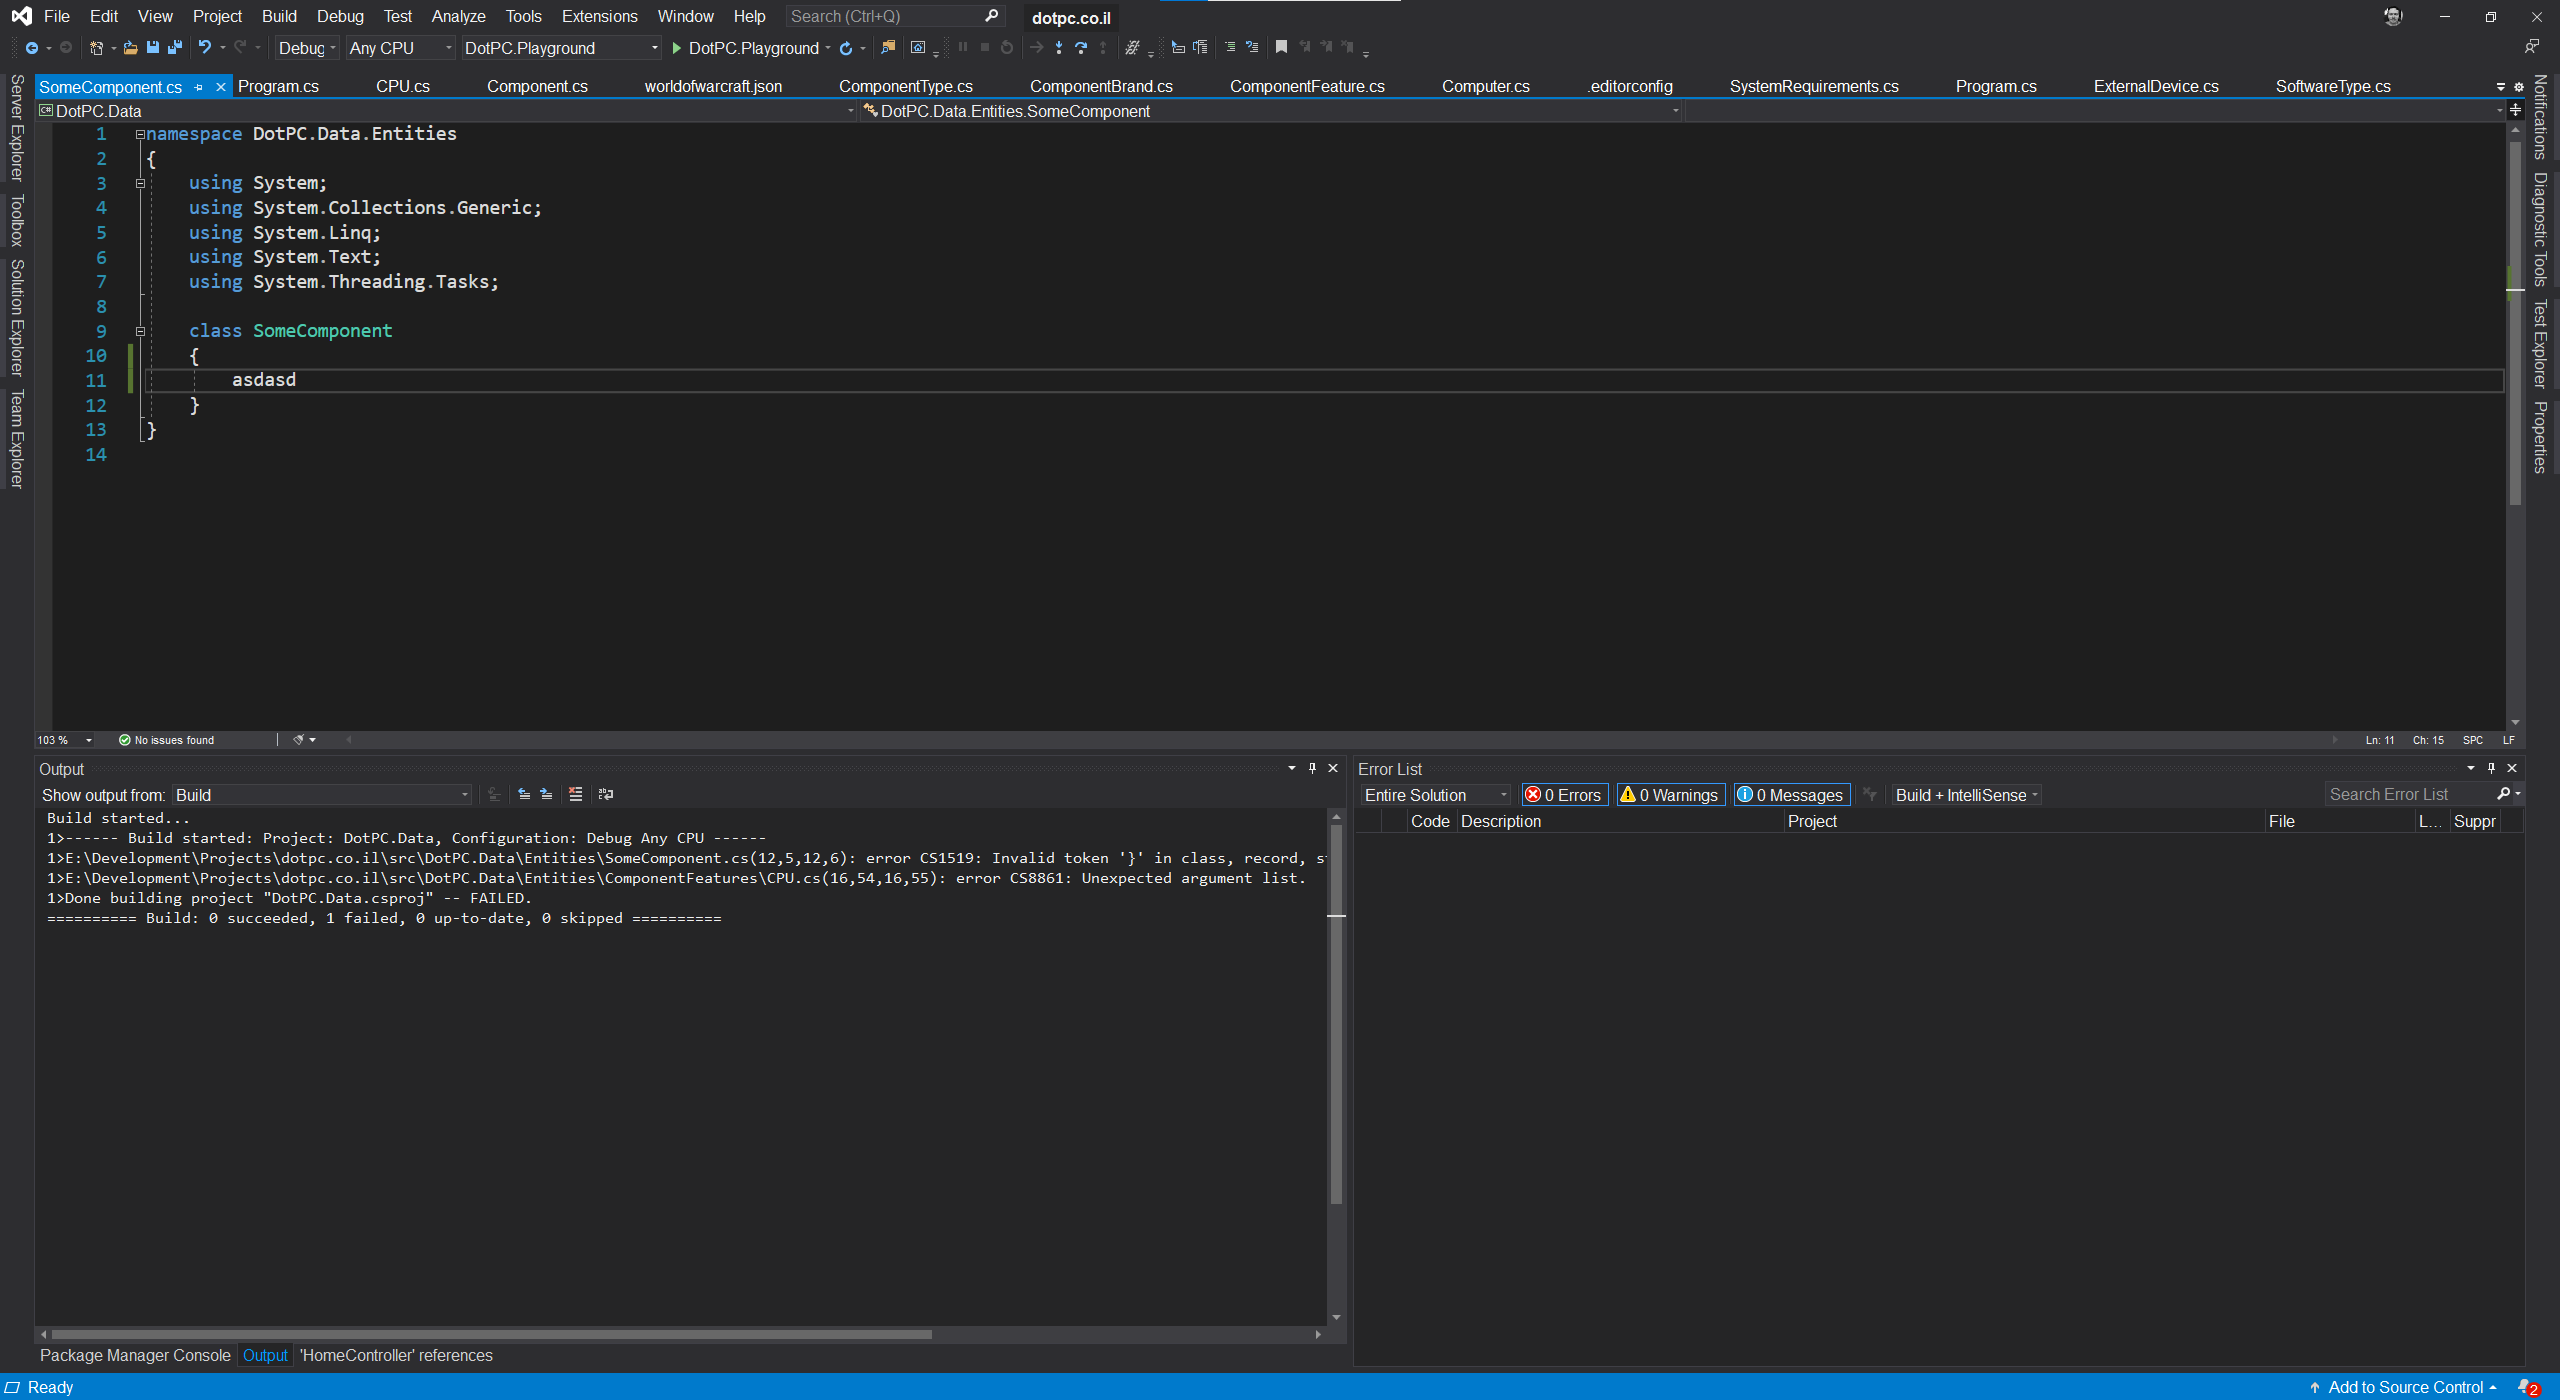This screenshot has height=1400, width=2560.
Task: Open the Diagnostic Tools side tab
Action: pyautogui.click(x=2540, y=229)
